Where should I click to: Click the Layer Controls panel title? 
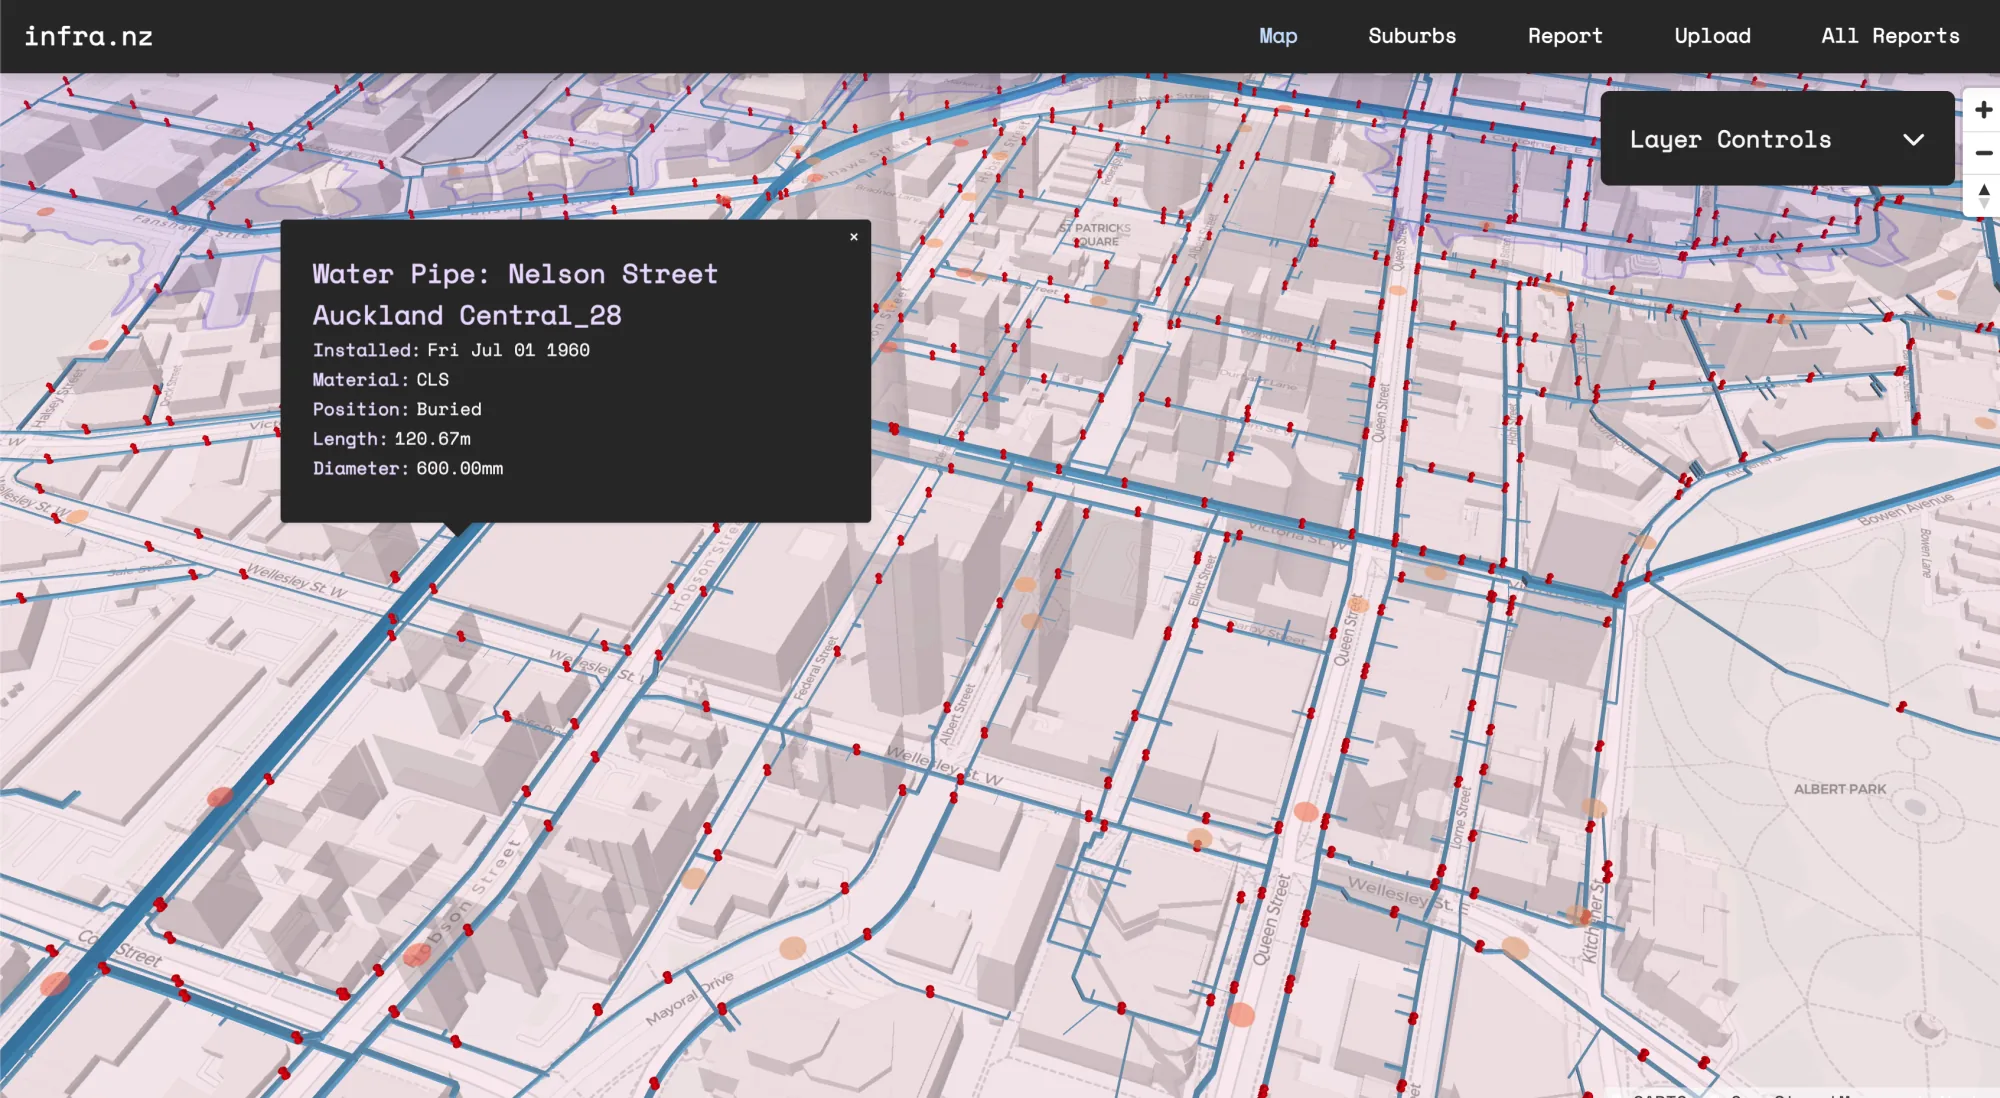tap(1730, 140)
